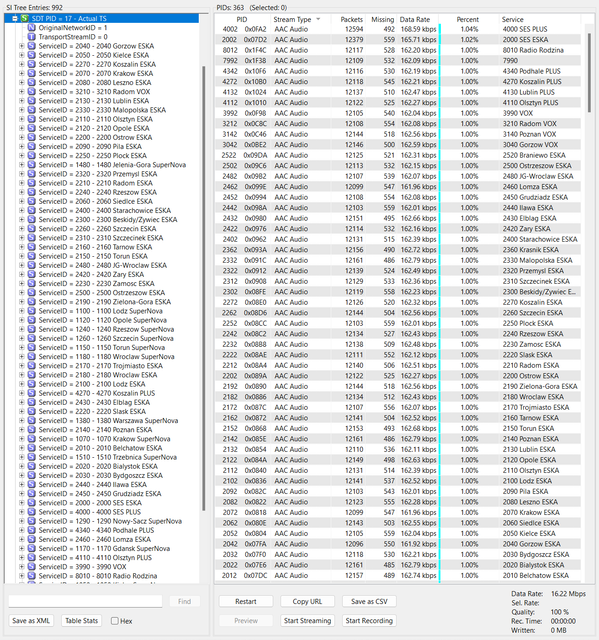Viewport: 599px width, 640px height.
Task: Expand ServiceID 2190 Zielona-Gora ESKA node
Action: (22, 302)
